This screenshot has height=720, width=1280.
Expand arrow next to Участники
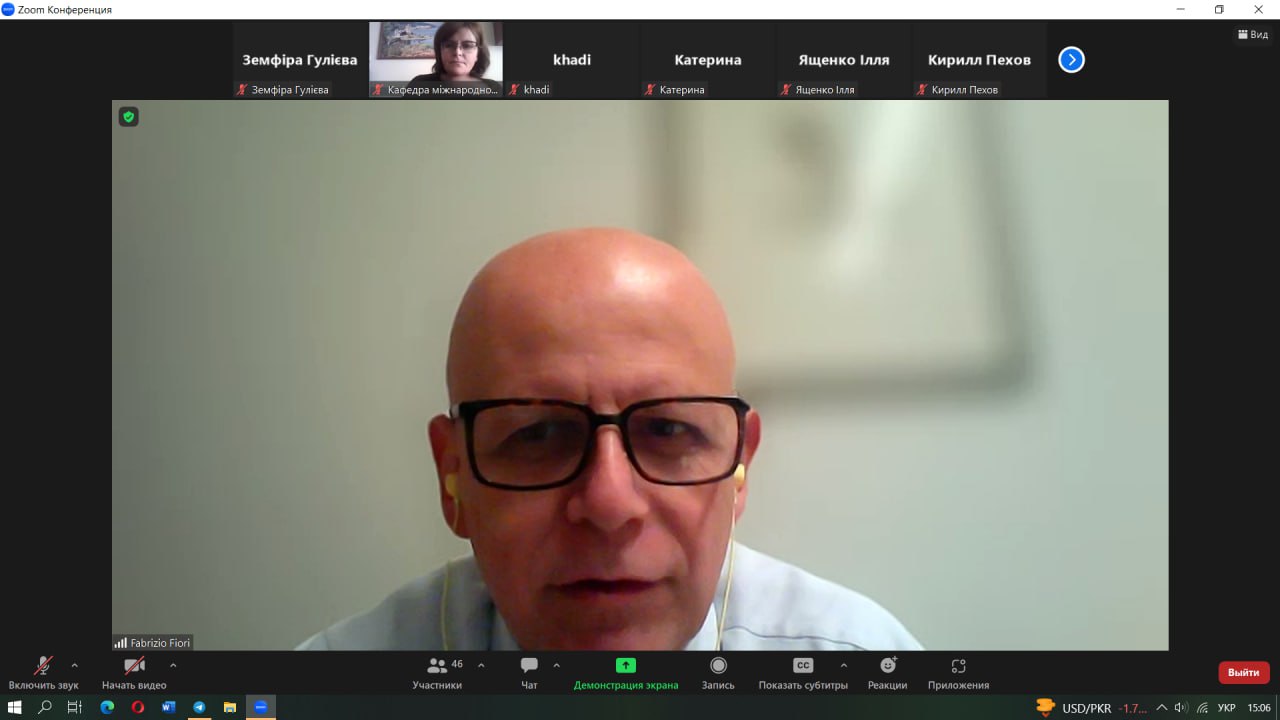tap(481, 665)
